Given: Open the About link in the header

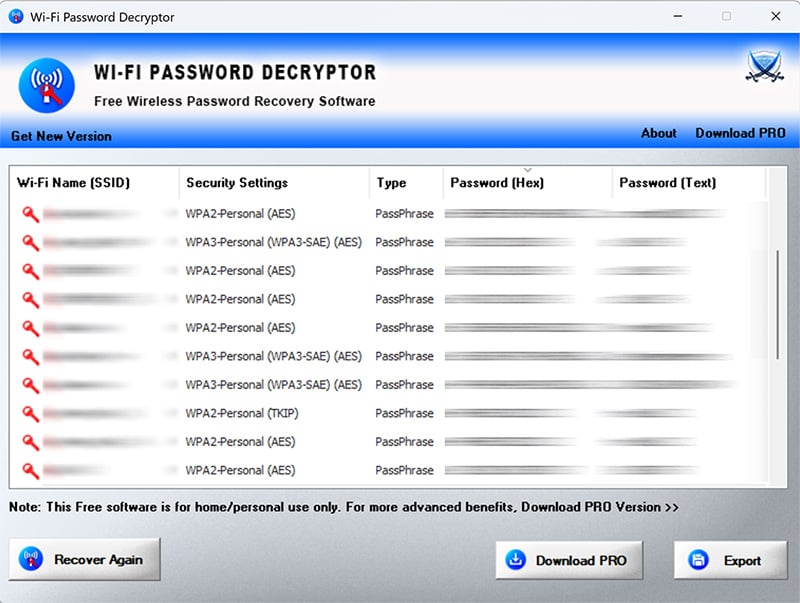Looking at the screenshot, I should tap(658, 133).
